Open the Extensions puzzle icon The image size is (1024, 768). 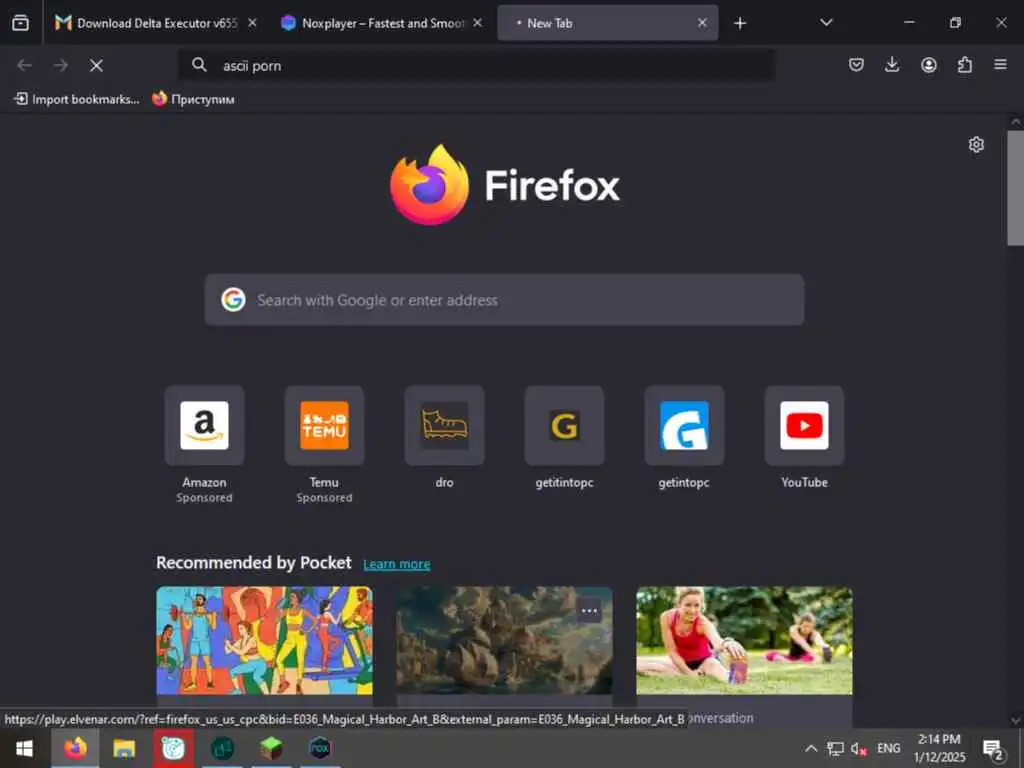(965, 65)
